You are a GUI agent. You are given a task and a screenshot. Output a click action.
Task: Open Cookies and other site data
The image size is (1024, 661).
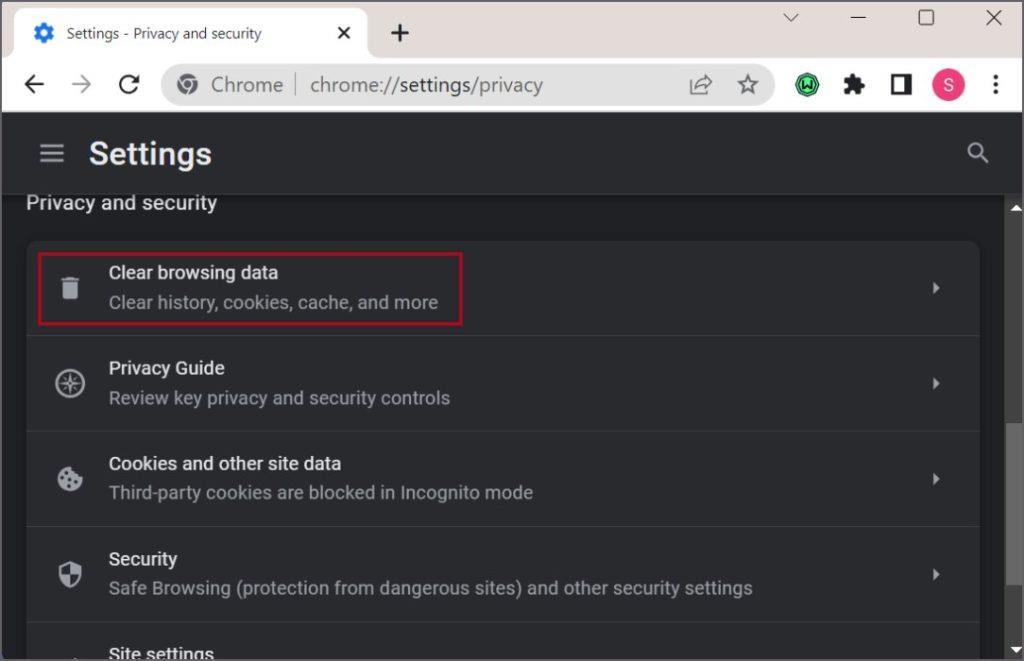503,479
